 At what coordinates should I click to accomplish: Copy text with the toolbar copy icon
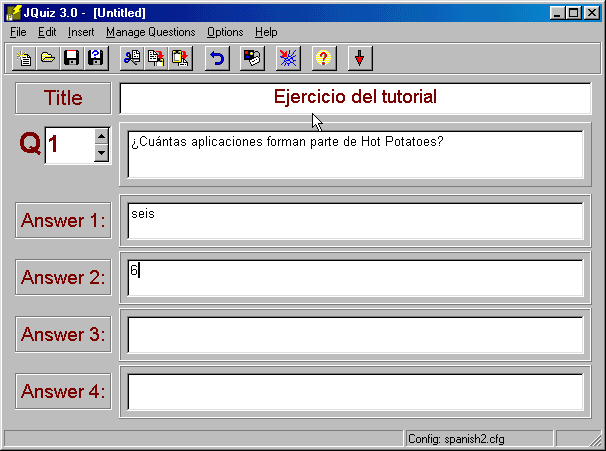156,58
